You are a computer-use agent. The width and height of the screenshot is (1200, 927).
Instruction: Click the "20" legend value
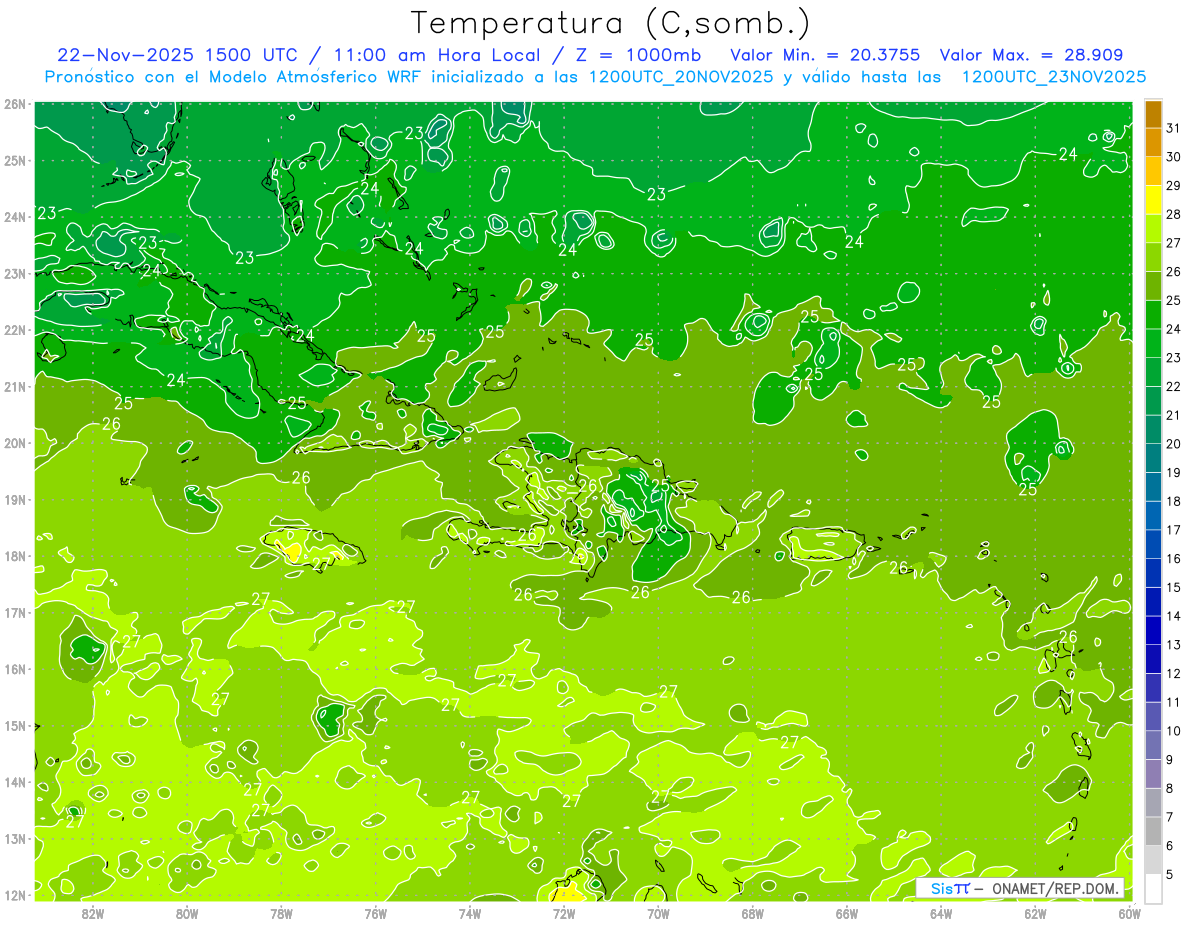1173,444
